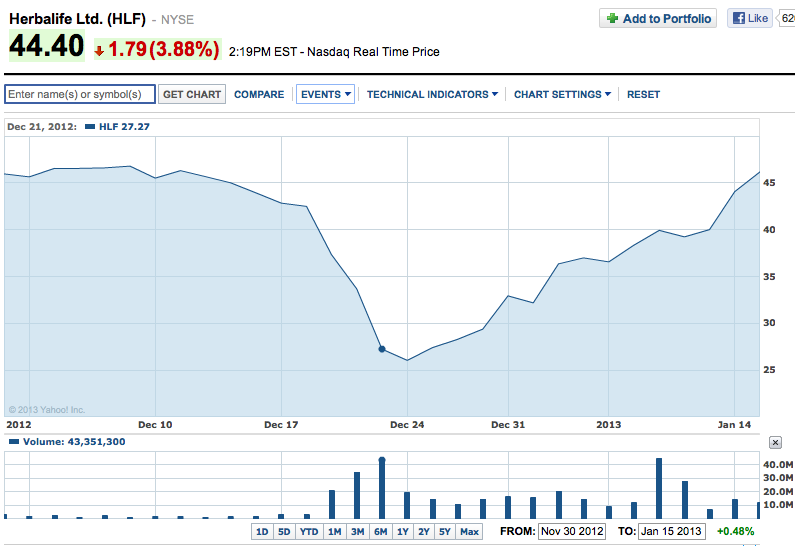The image size is (795, 546).
Task: Click the Dec 24 x-axis label
Action: tap(407, 425)
